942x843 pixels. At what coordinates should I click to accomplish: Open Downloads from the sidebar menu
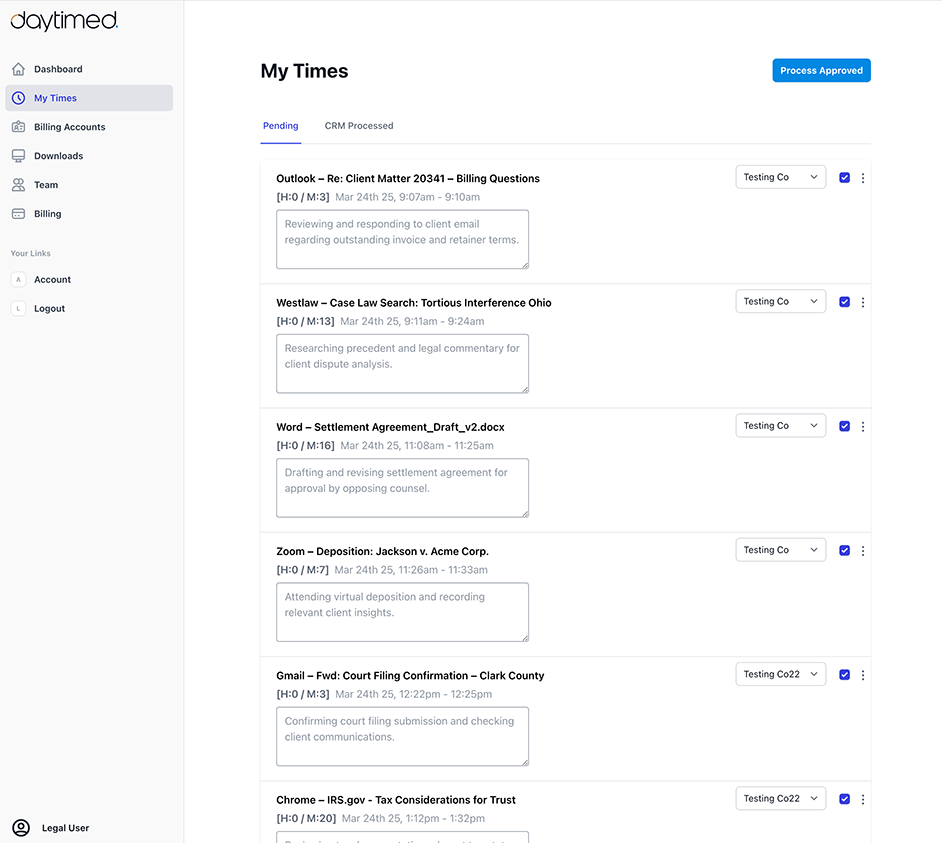(x=89, y=156)
